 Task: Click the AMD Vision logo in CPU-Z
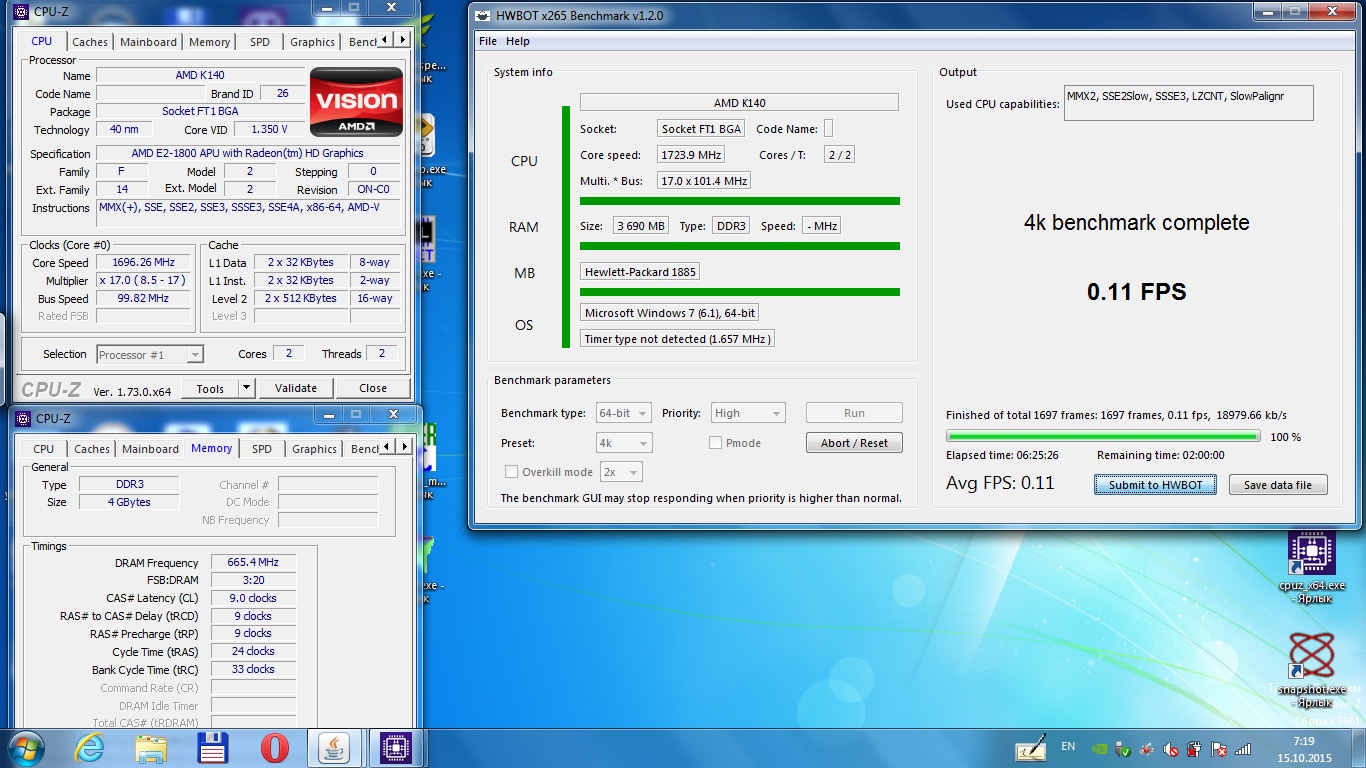pyautogui.click(x=356, y=102)
